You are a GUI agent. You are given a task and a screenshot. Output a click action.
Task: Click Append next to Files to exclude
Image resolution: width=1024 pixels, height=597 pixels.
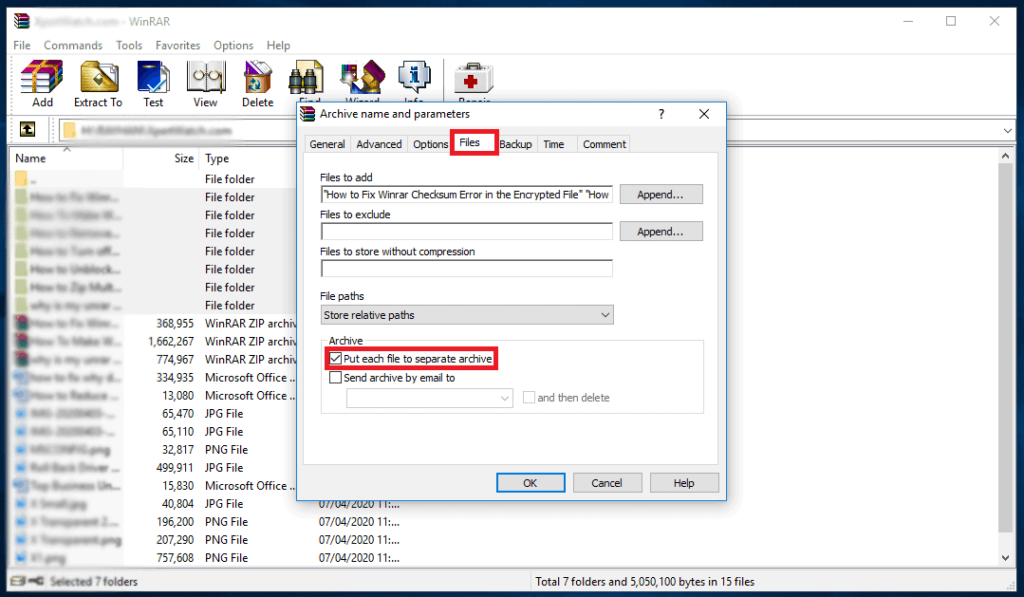(661, 231)
